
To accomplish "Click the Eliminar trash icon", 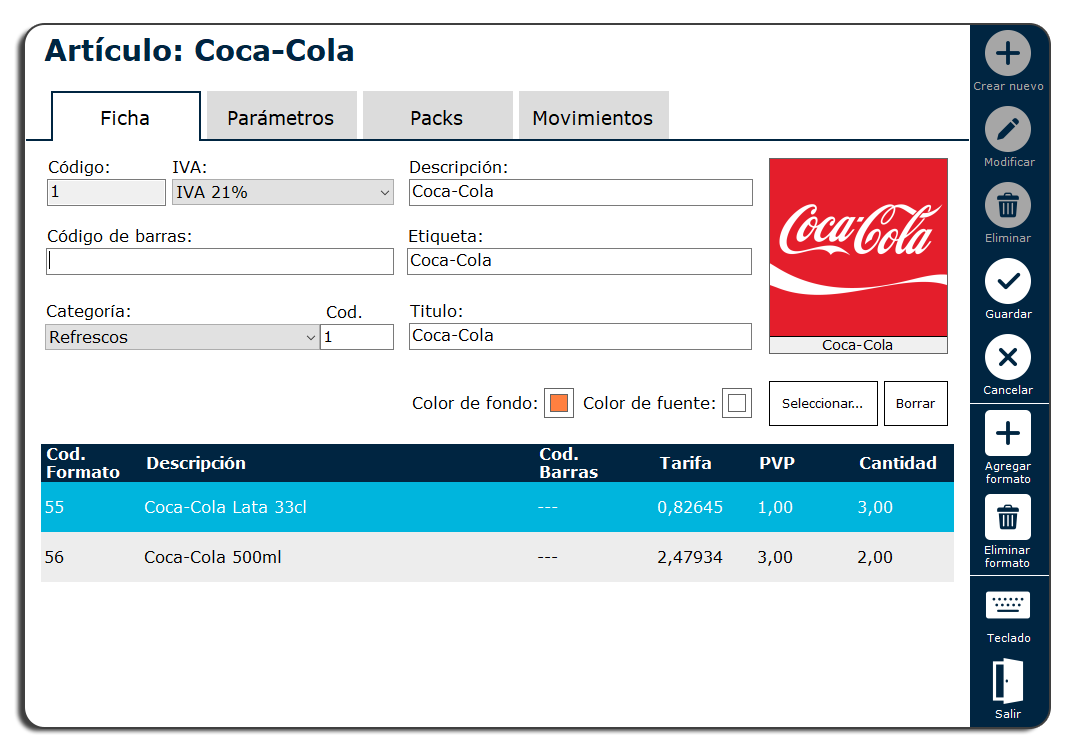I will click(1008, 205).
